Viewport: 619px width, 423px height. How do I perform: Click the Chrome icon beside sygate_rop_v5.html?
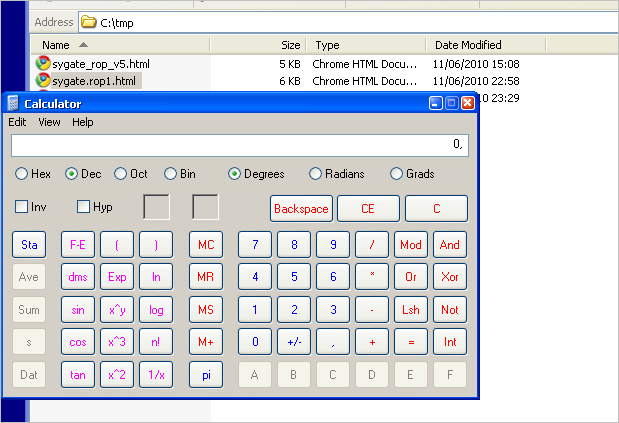tap(43, 64)
